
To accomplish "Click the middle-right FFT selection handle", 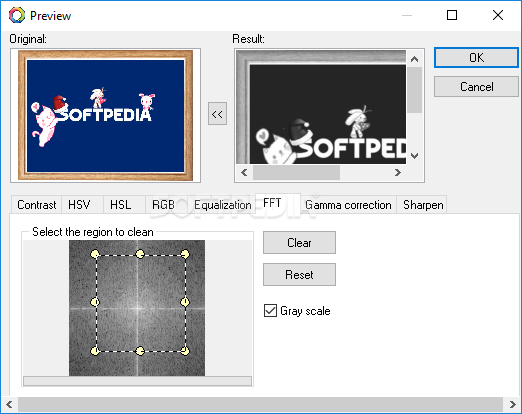I will tap(185, 302).
